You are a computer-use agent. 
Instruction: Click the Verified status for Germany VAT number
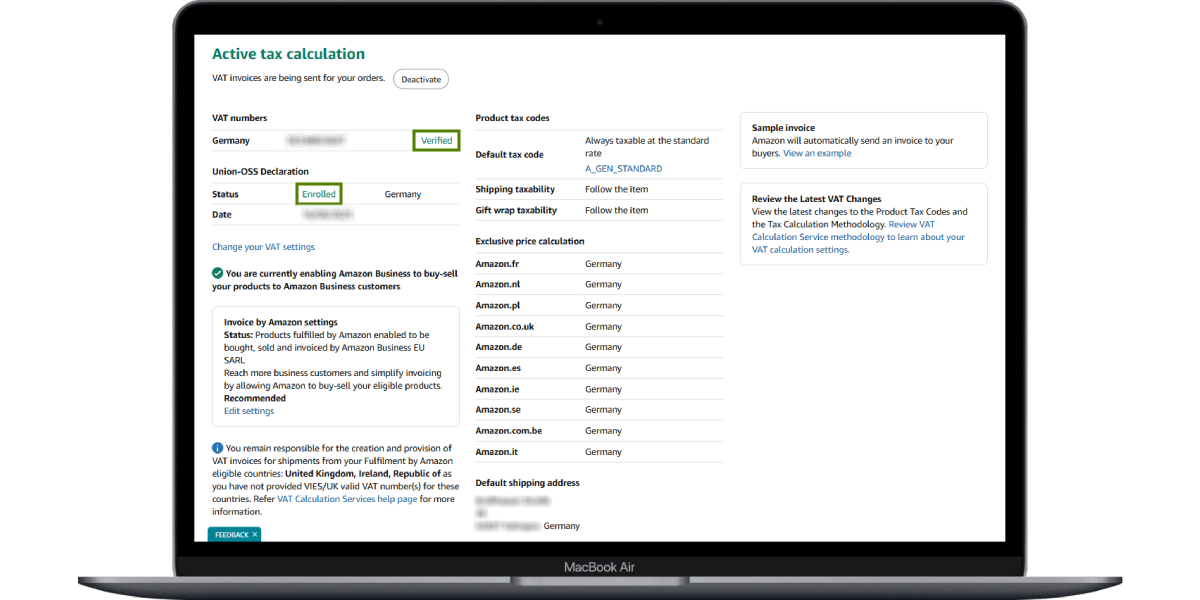[x=436, y=141]
